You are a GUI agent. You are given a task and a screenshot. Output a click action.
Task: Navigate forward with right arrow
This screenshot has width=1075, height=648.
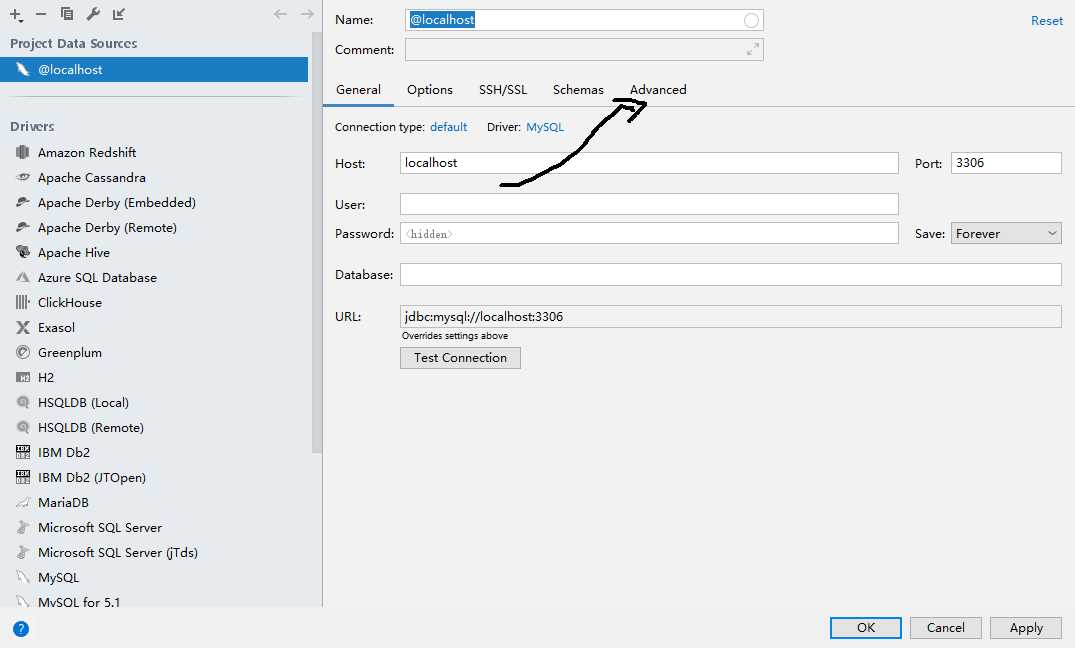click(307, 14)
